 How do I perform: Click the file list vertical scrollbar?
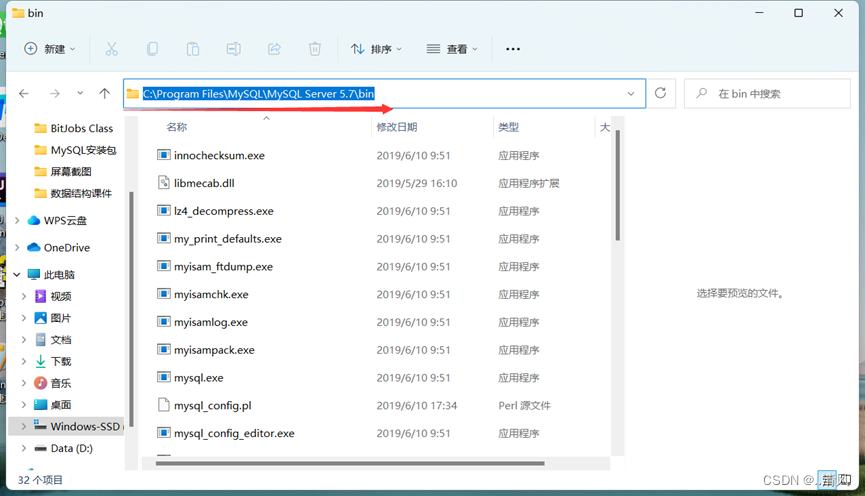[x=617, y=185]
